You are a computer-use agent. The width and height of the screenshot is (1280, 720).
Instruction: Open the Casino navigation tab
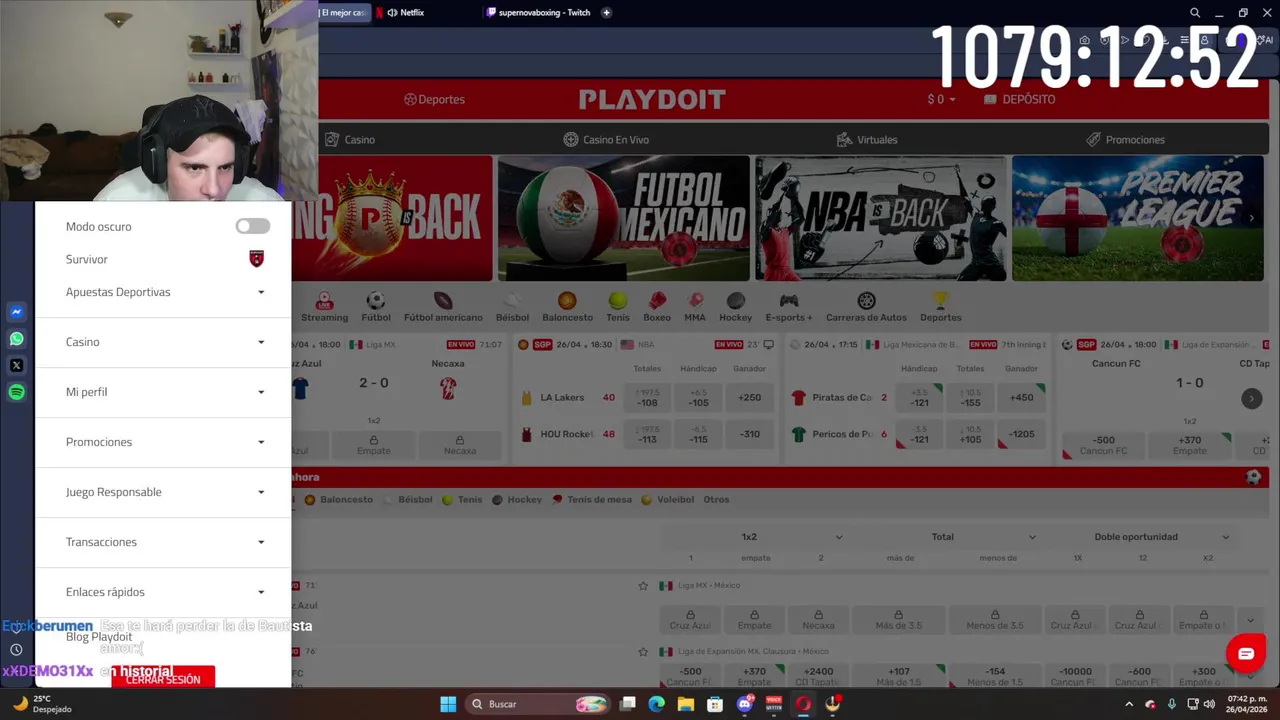tap(350, 140)
